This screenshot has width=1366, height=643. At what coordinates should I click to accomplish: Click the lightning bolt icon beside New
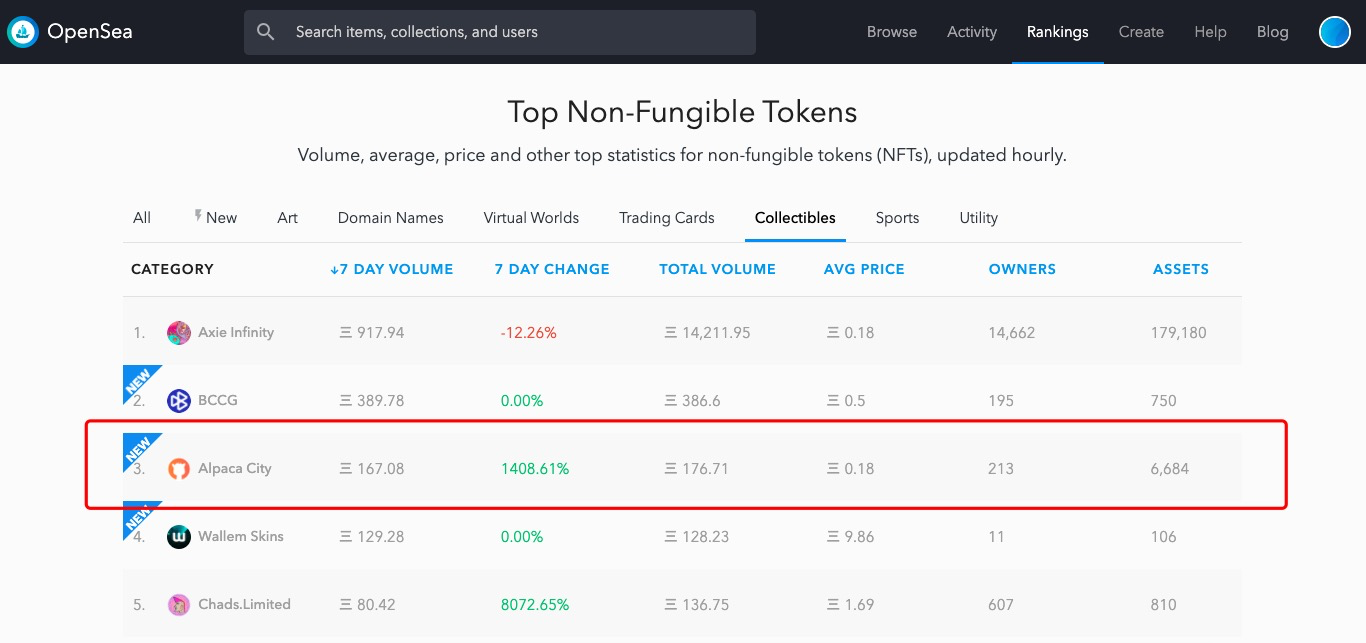[198, 216]
